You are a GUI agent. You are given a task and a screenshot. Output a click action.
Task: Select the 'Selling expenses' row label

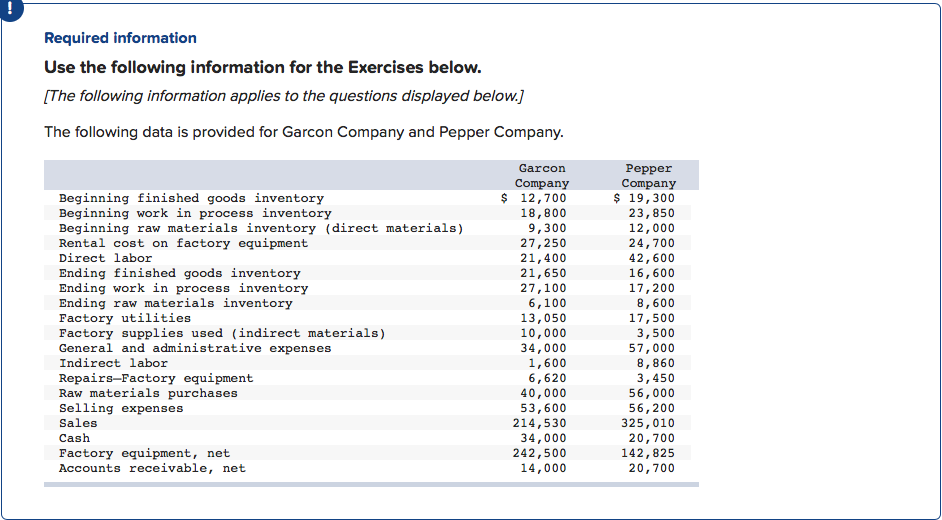(x=121, y=408)
